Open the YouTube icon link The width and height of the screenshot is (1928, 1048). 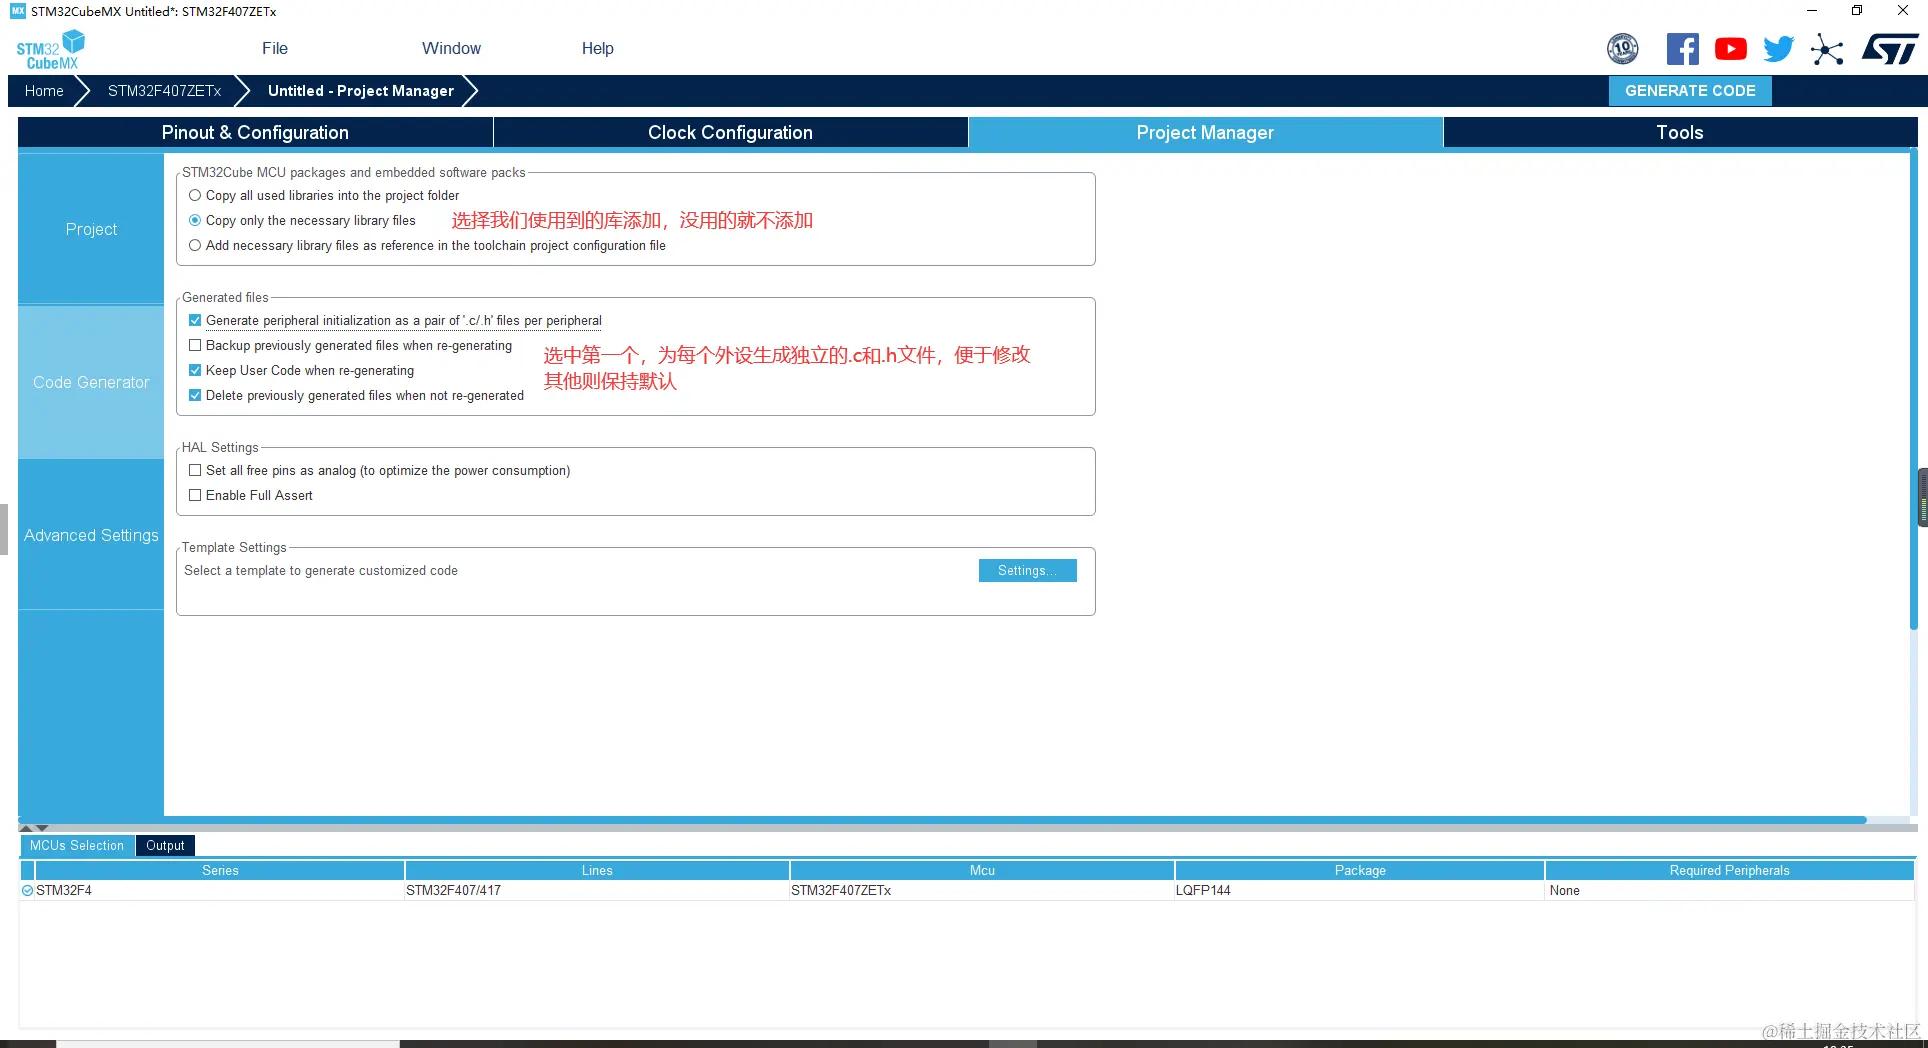1730,48
